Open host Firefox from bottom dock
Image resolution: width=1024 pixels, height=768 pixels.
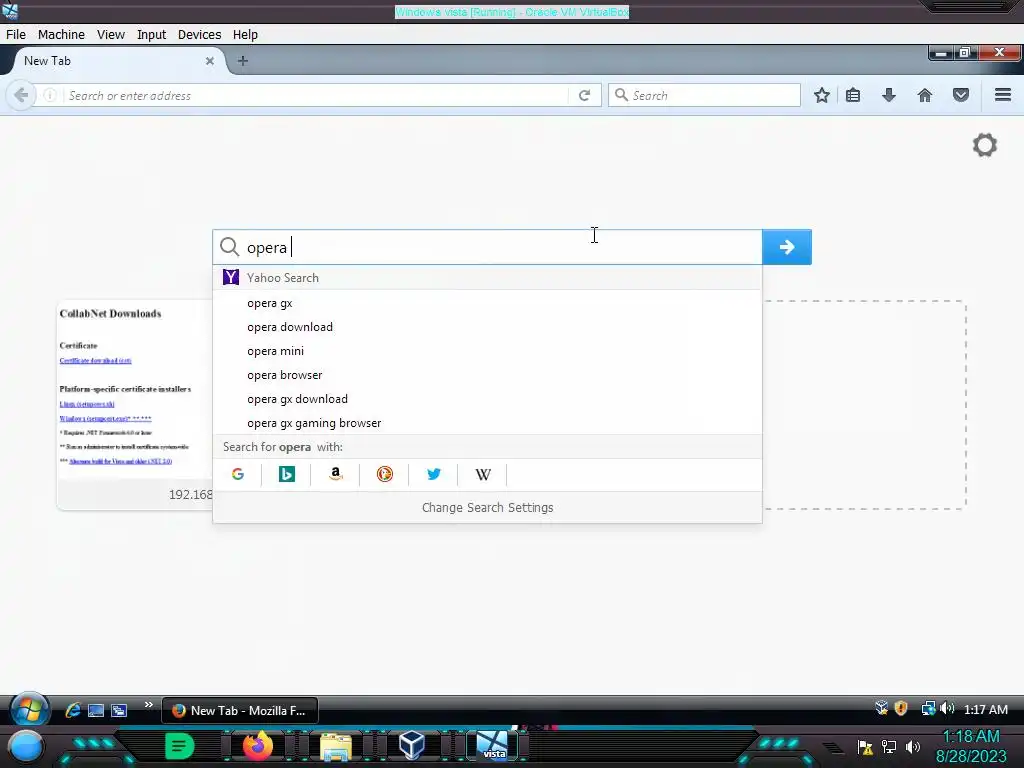257,745
